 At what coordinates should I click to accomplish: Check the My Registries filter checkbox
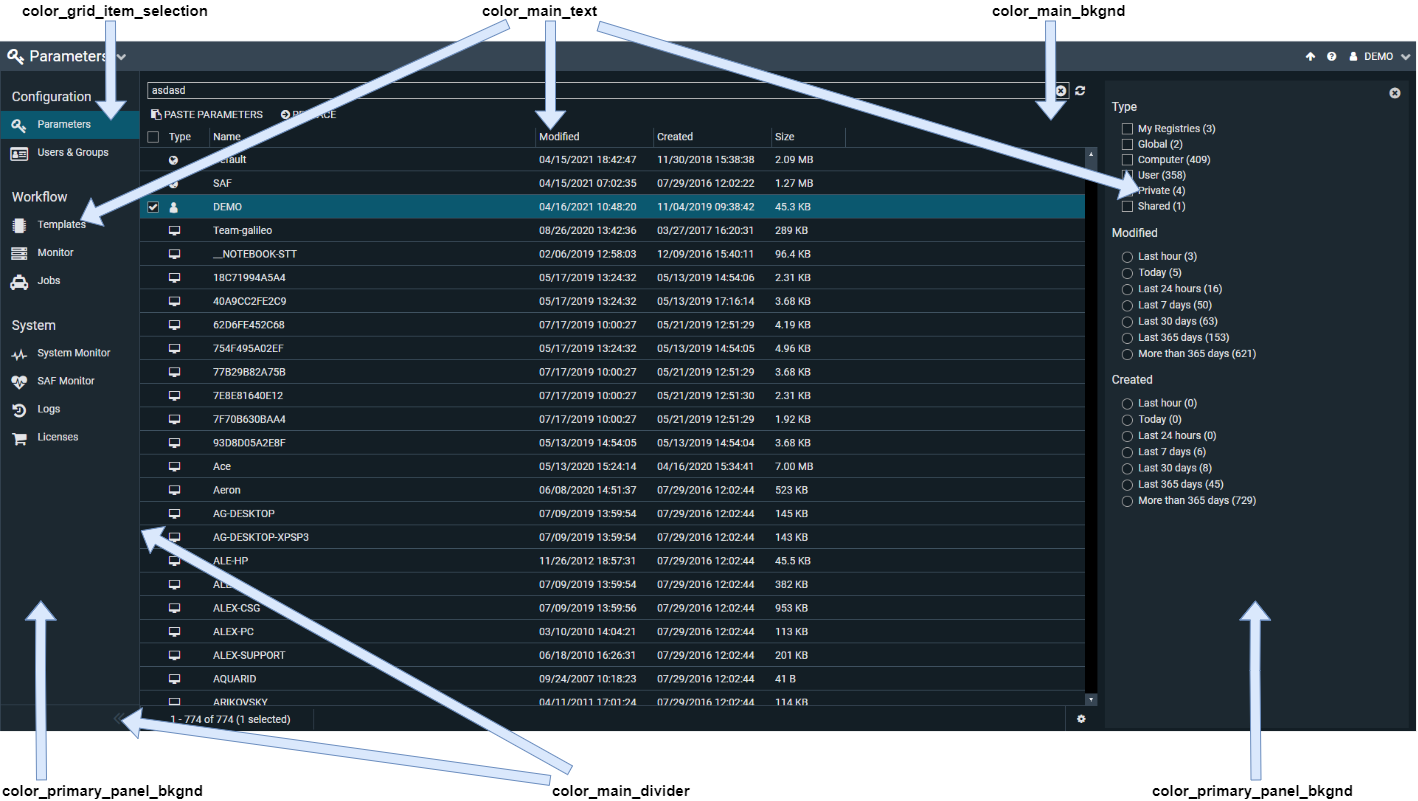tap(1128, 129)
